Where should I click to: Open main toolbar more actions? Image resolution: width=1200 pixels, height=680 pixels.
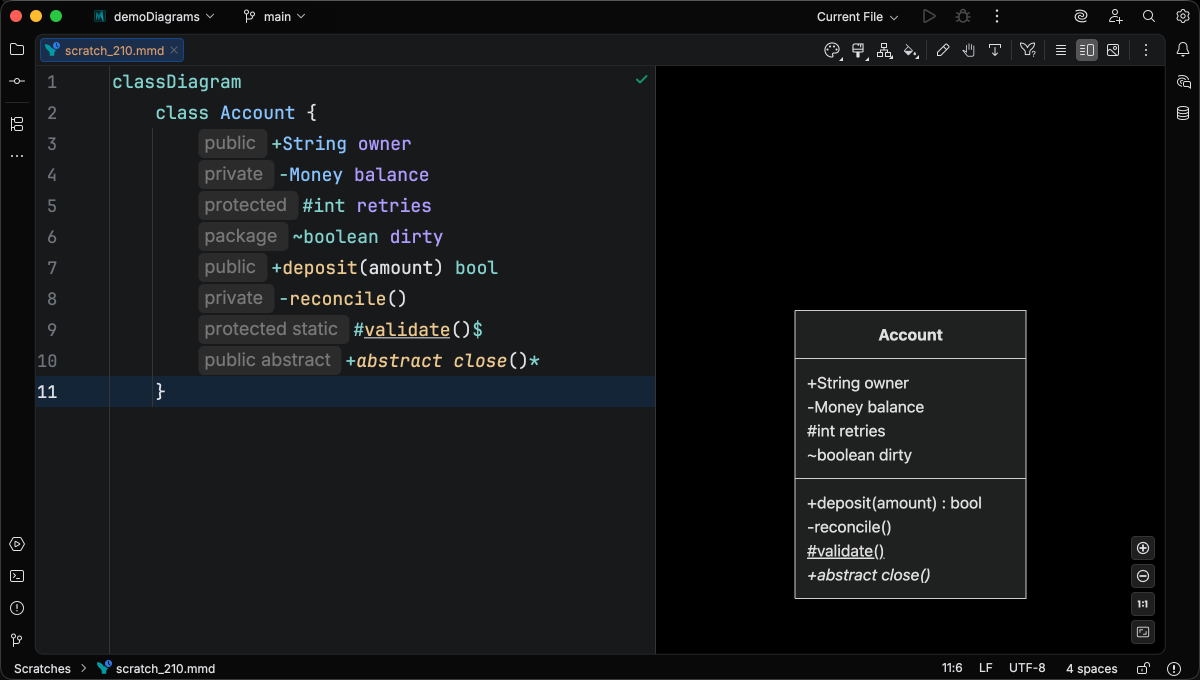point(997,16)
